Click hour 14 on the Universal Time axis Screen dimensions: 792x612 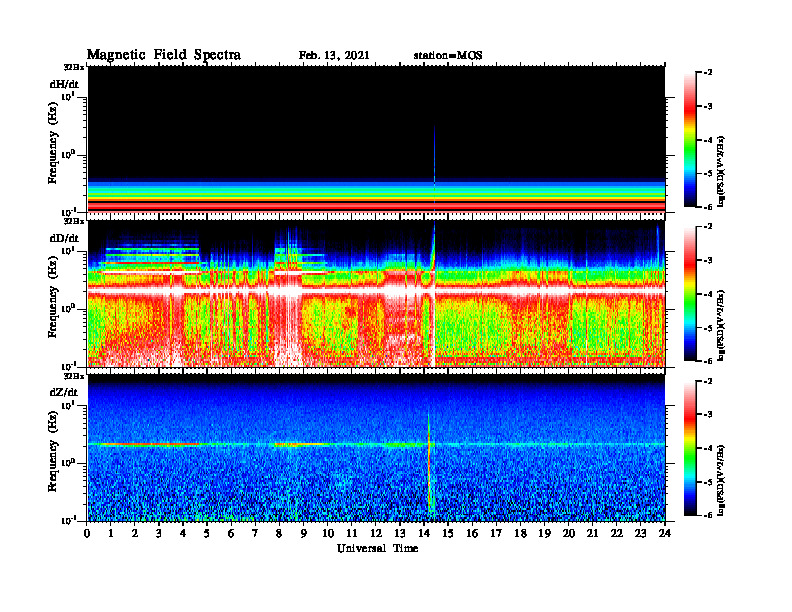424,533
